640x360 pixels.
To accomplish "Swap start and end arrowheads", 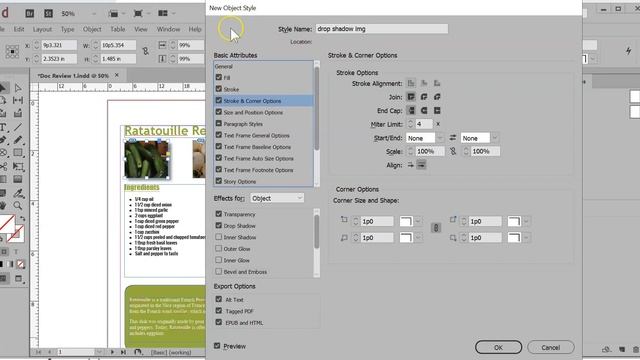I will [x=453, y=138].
